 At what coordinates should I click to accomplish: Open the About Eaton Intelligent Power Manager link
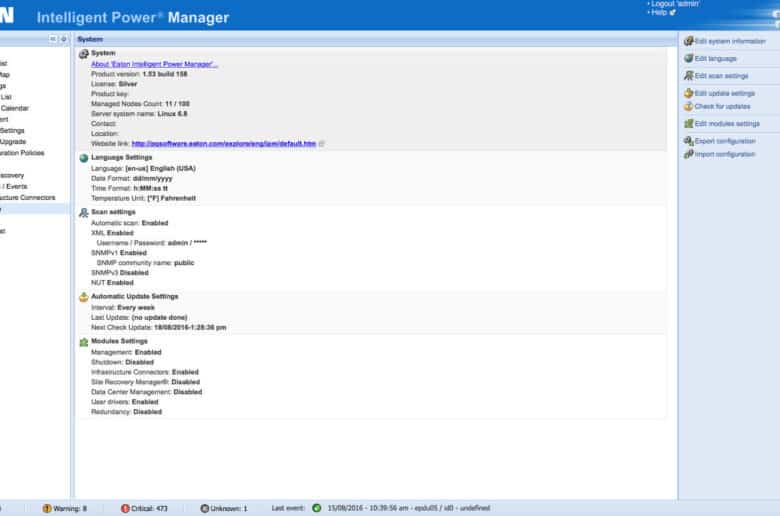(x=154, y=64)
